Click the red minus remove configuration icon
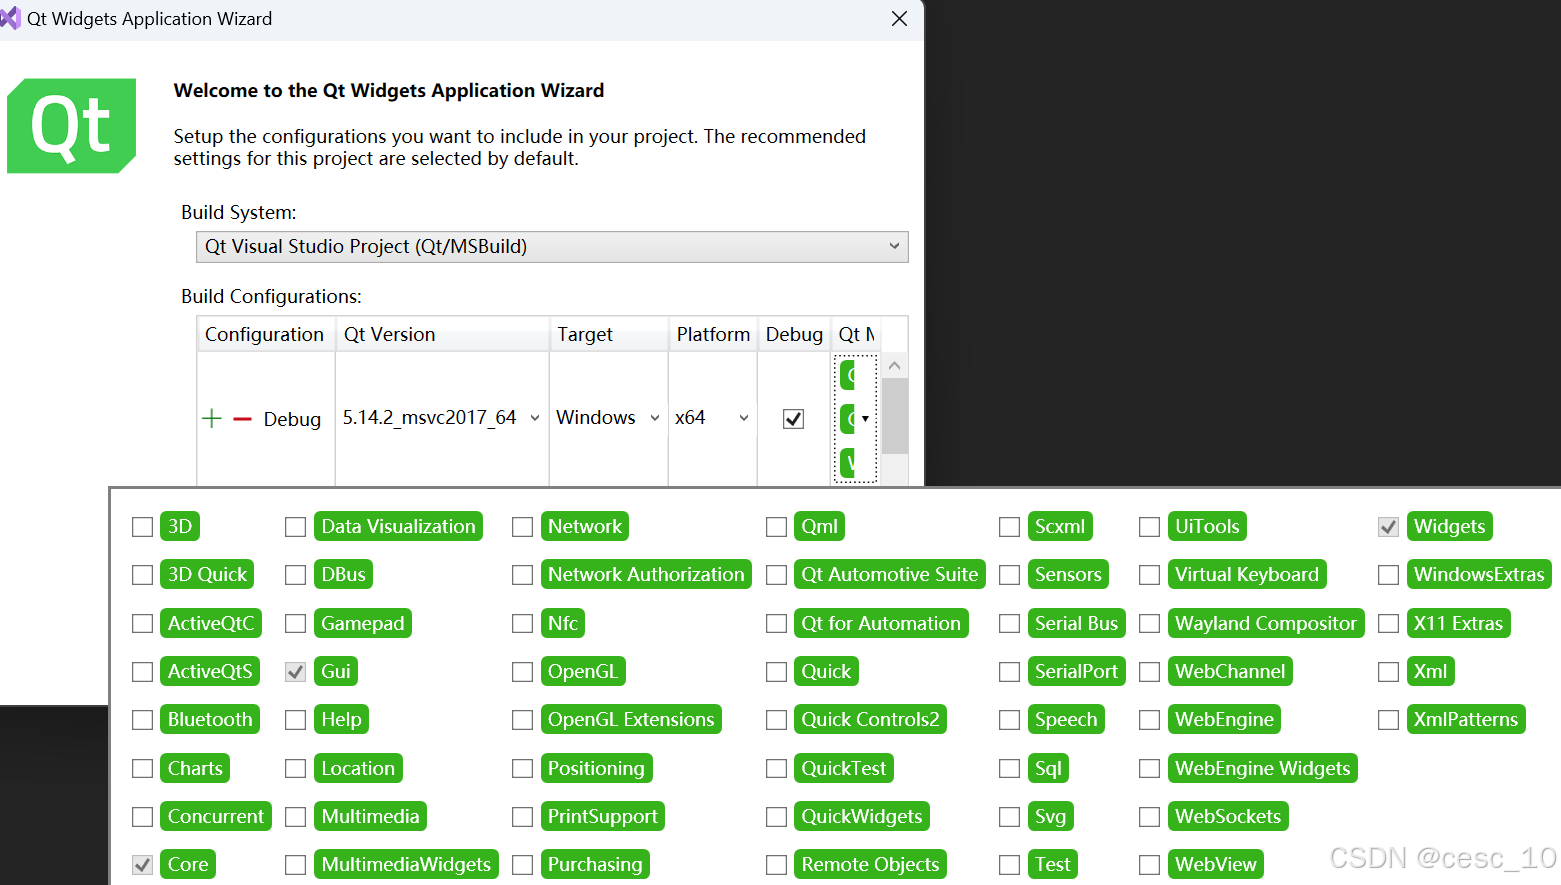Image resolution: width=1561 pixels, height=885 pixels. coord(242,419)
